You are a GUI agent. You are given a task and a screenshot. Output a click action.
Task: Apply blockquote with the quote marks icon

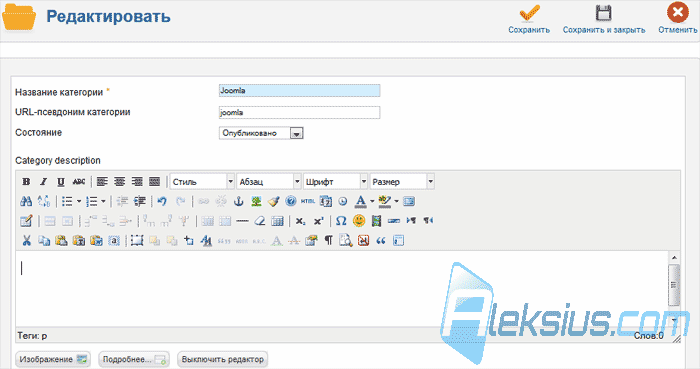(x=381, y=241)
